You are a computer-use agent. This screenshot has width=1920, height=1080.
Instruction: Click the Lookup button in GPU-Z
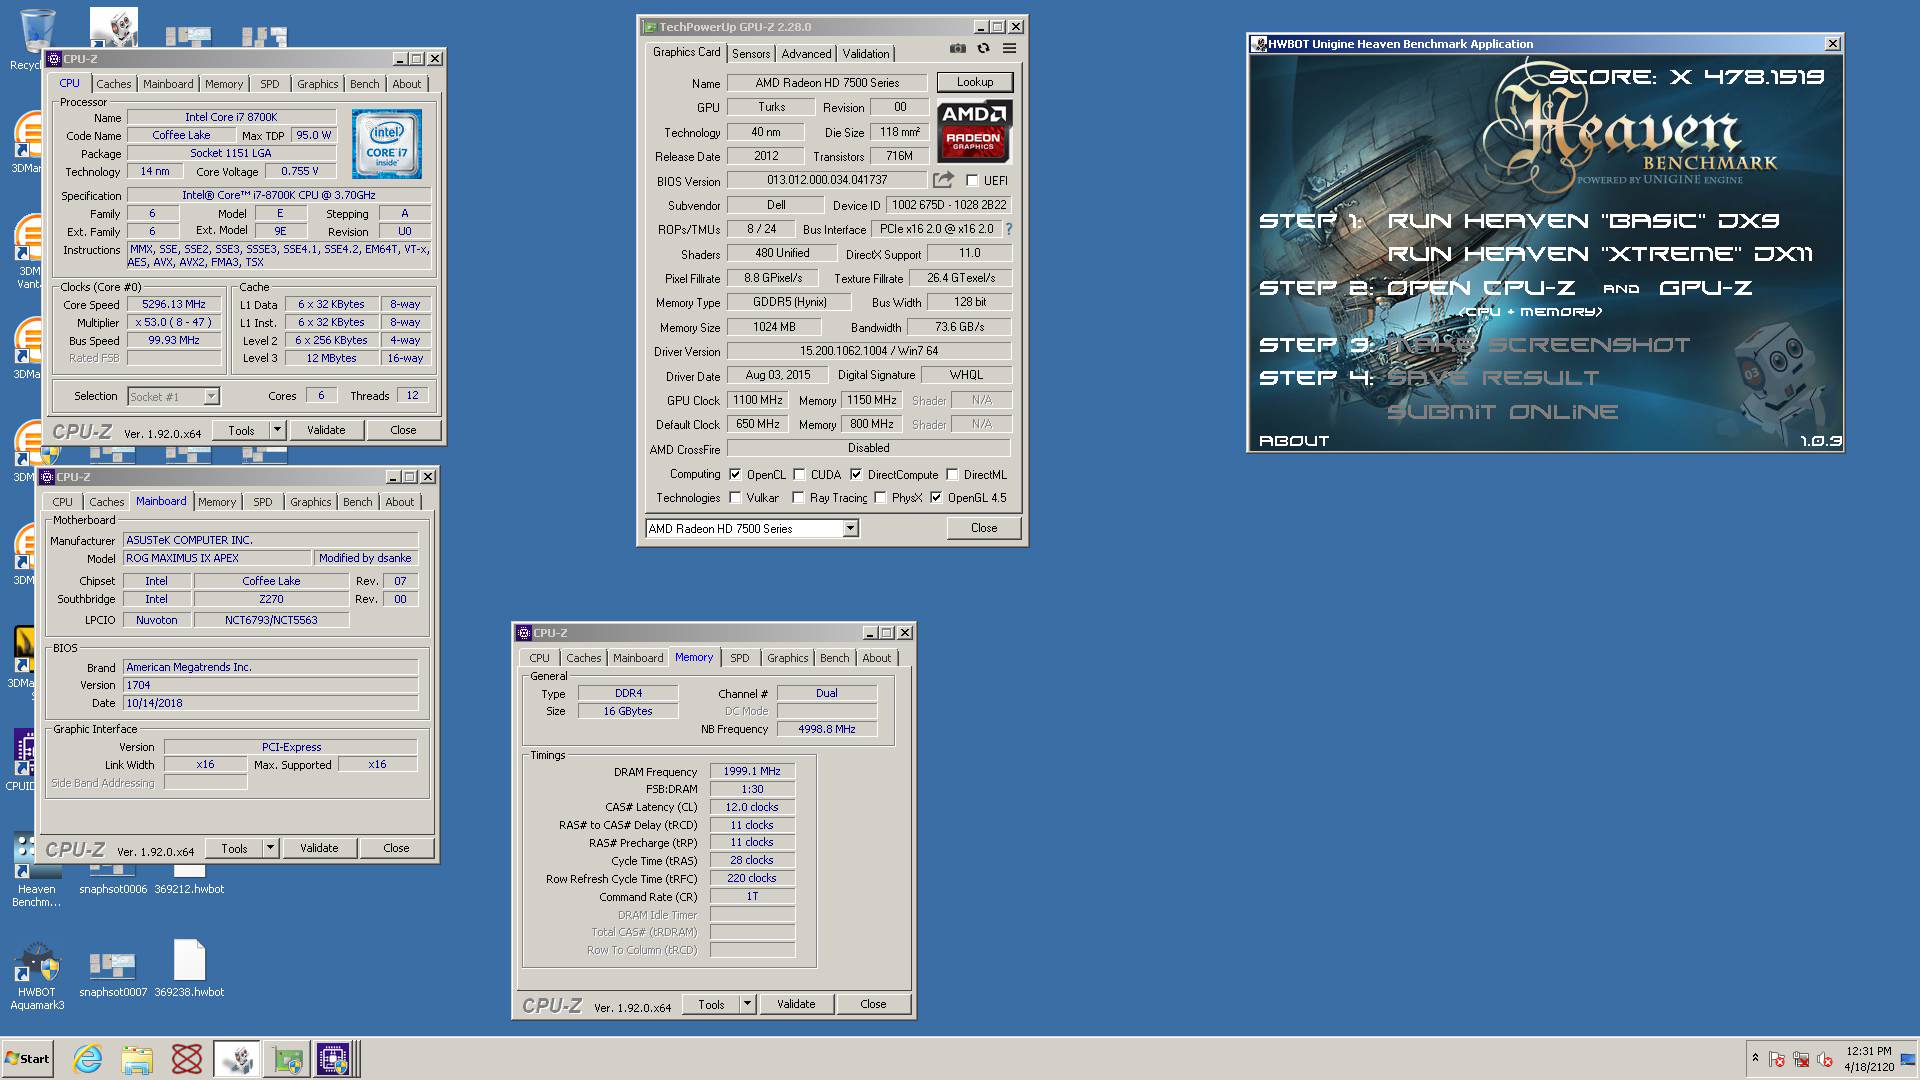(x=975, y=82)
